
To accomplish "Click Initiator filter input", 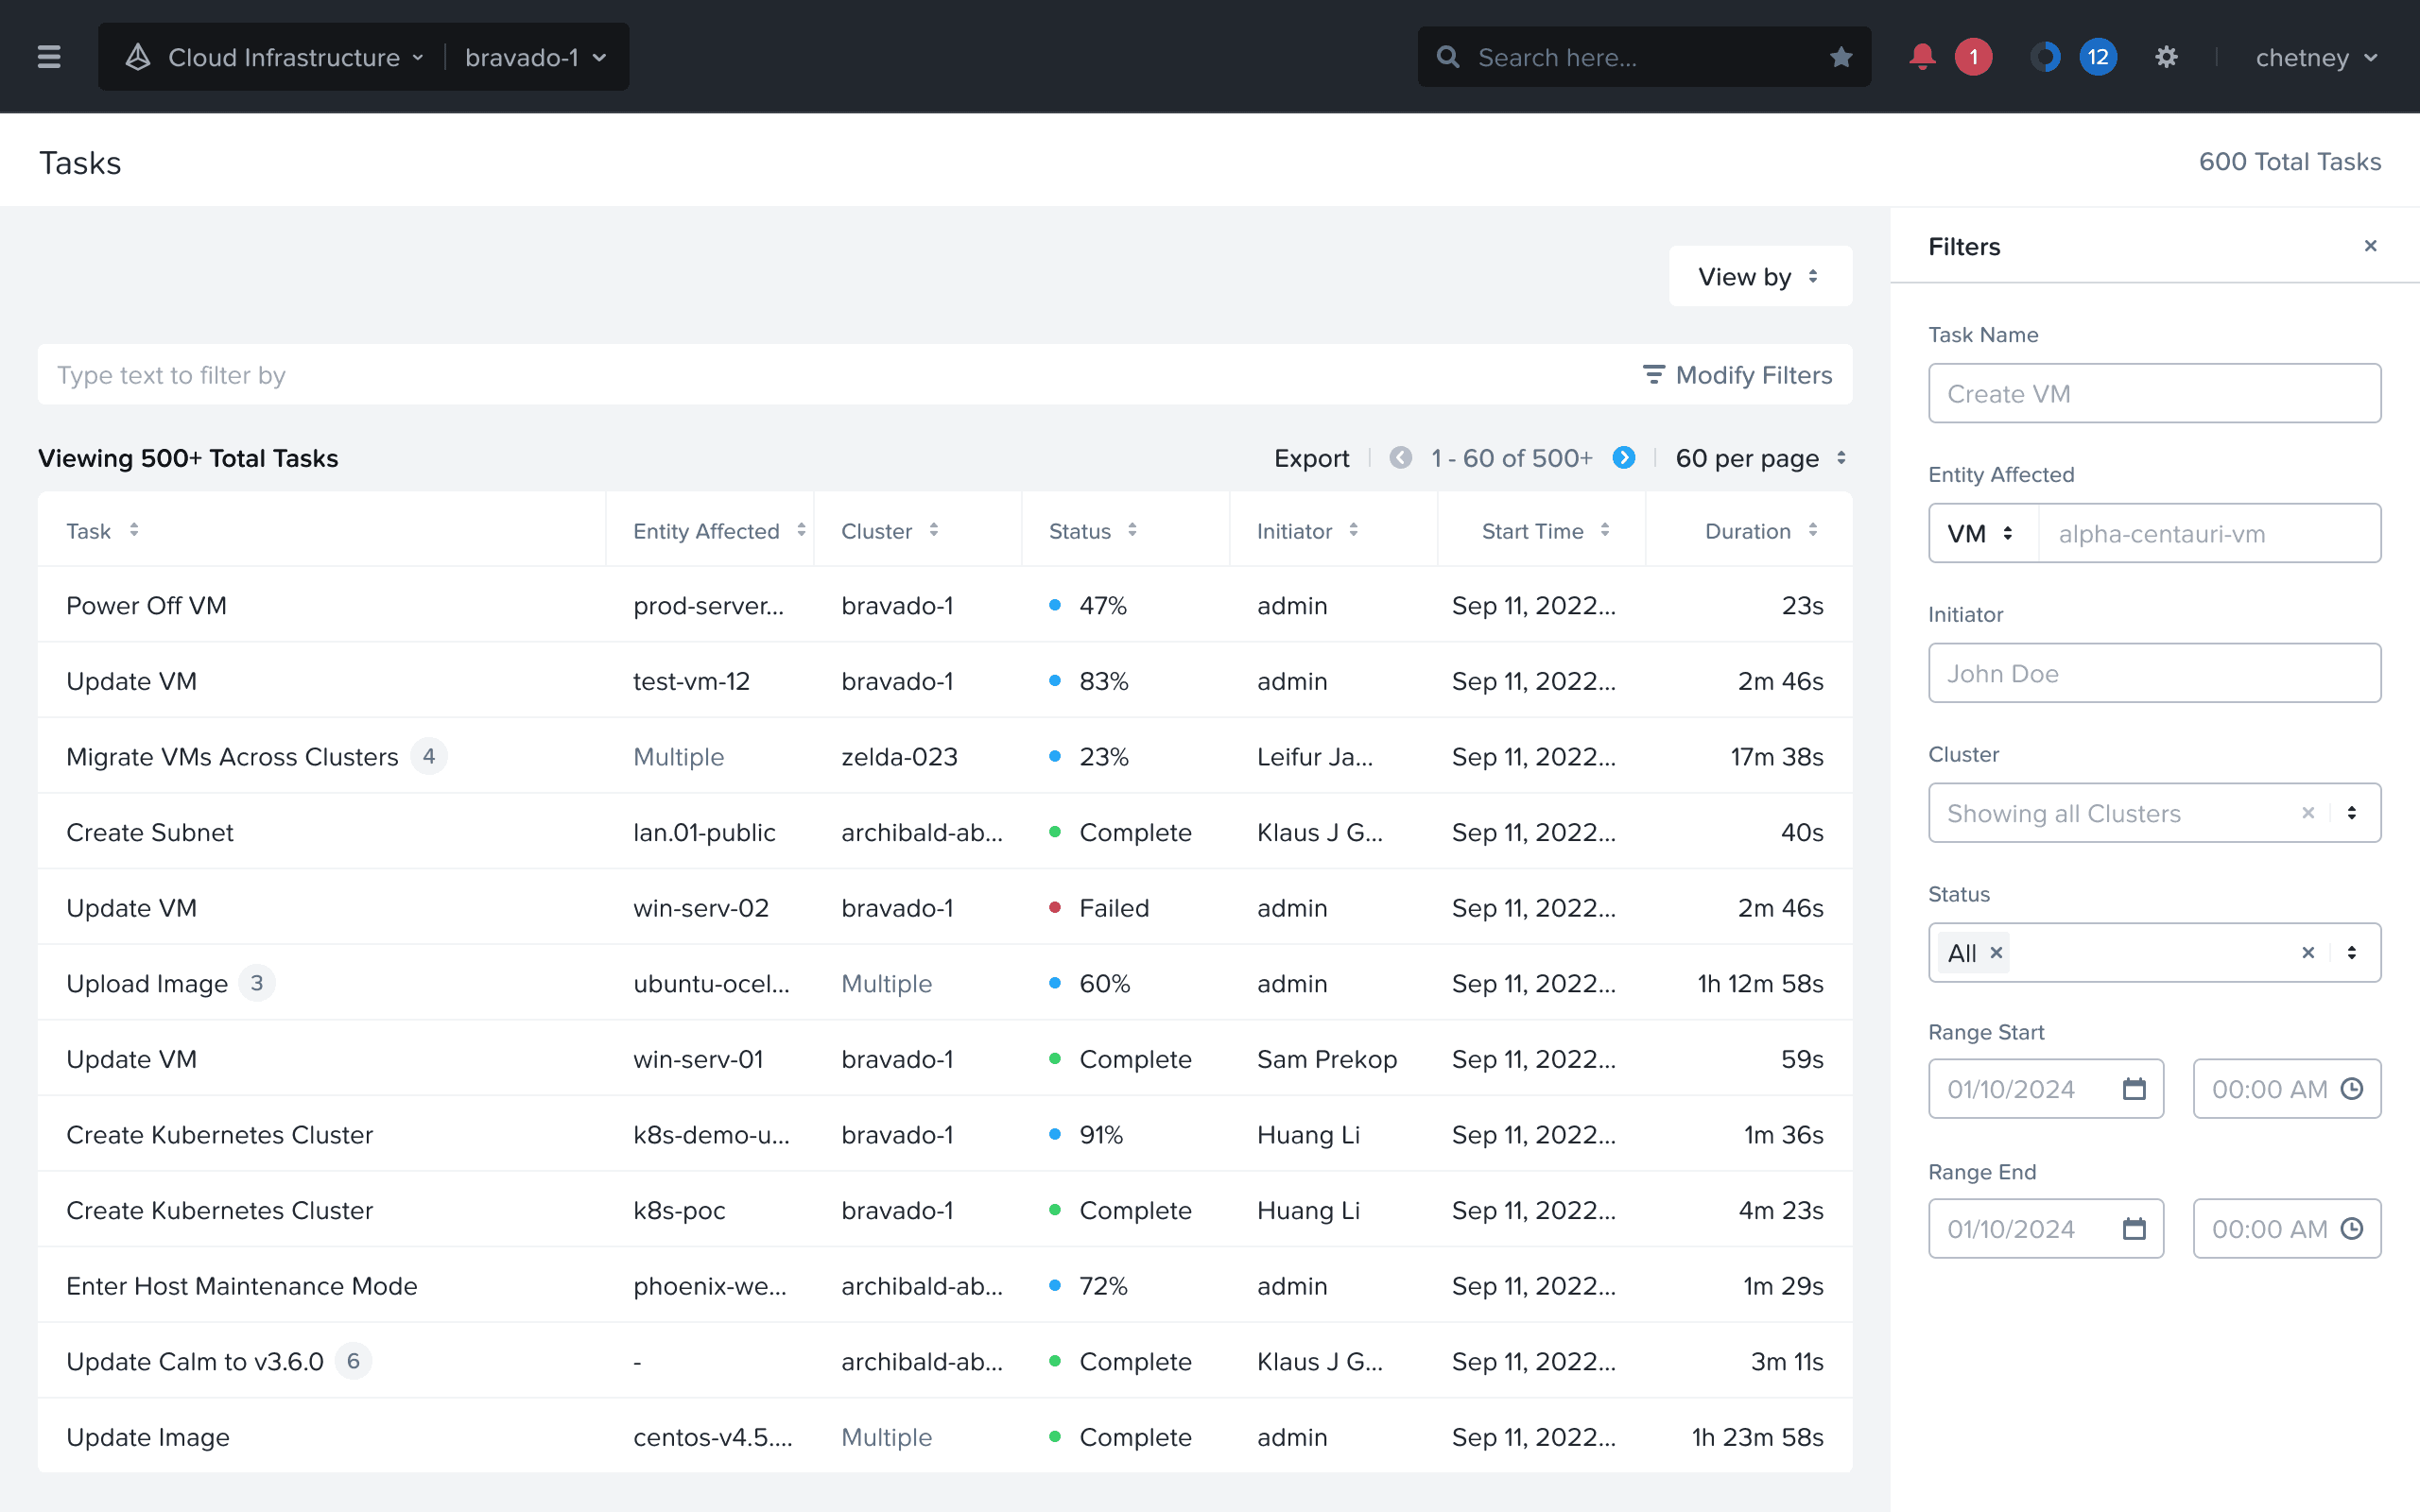I will pyautogui.click(x=2154, y=673).
